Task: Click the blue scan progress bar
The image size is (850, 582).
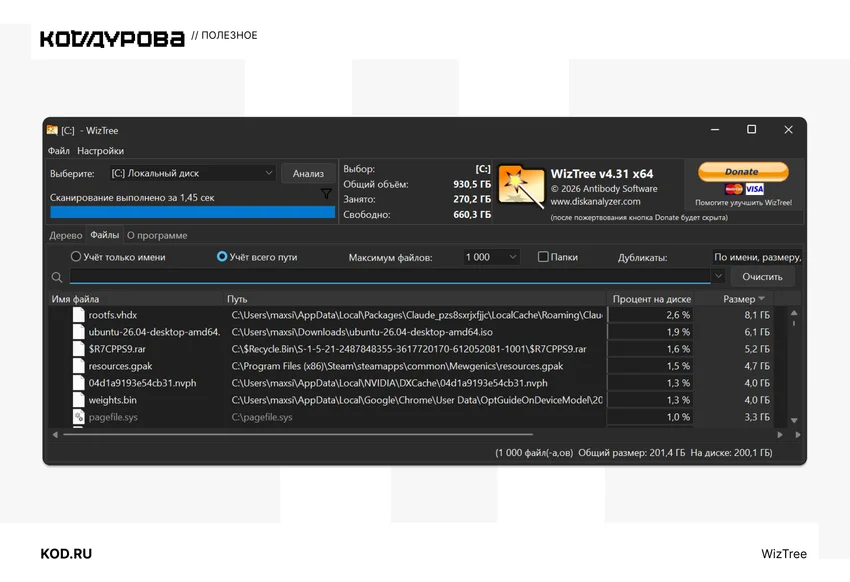Action: coord(192,212)
